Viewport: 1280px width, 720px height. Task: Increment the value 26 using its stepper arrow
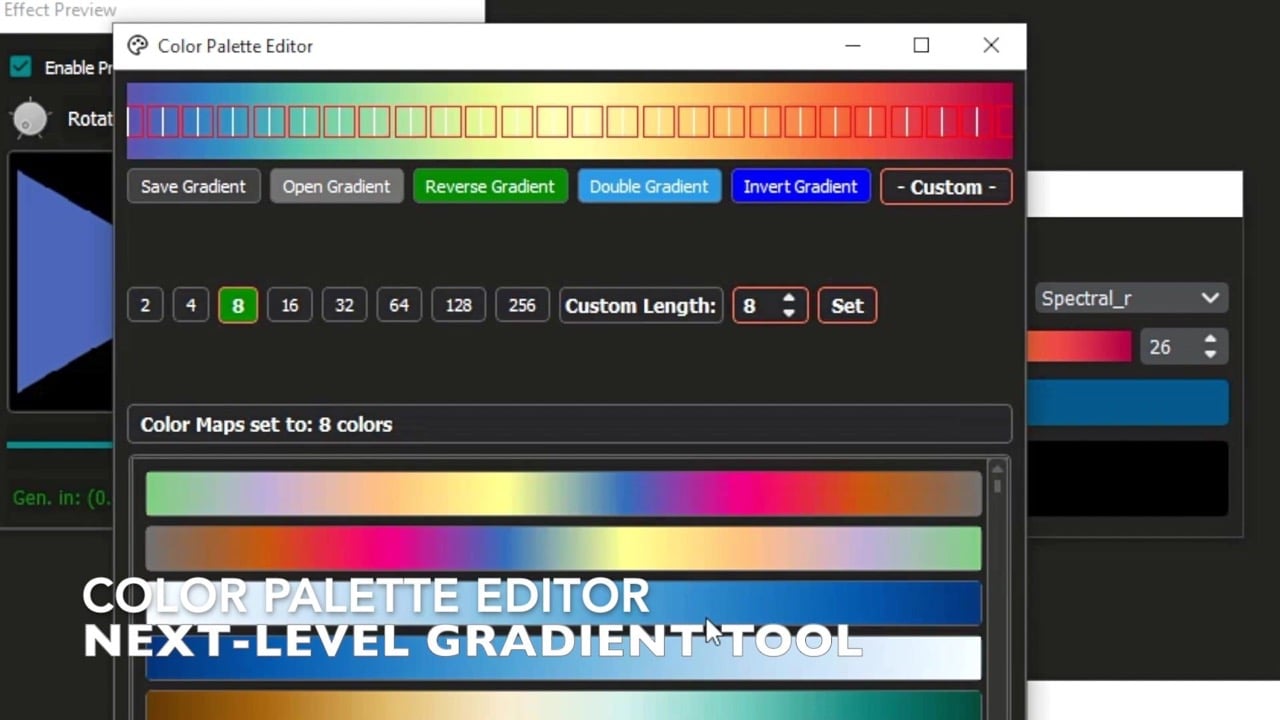point(1210,340)
